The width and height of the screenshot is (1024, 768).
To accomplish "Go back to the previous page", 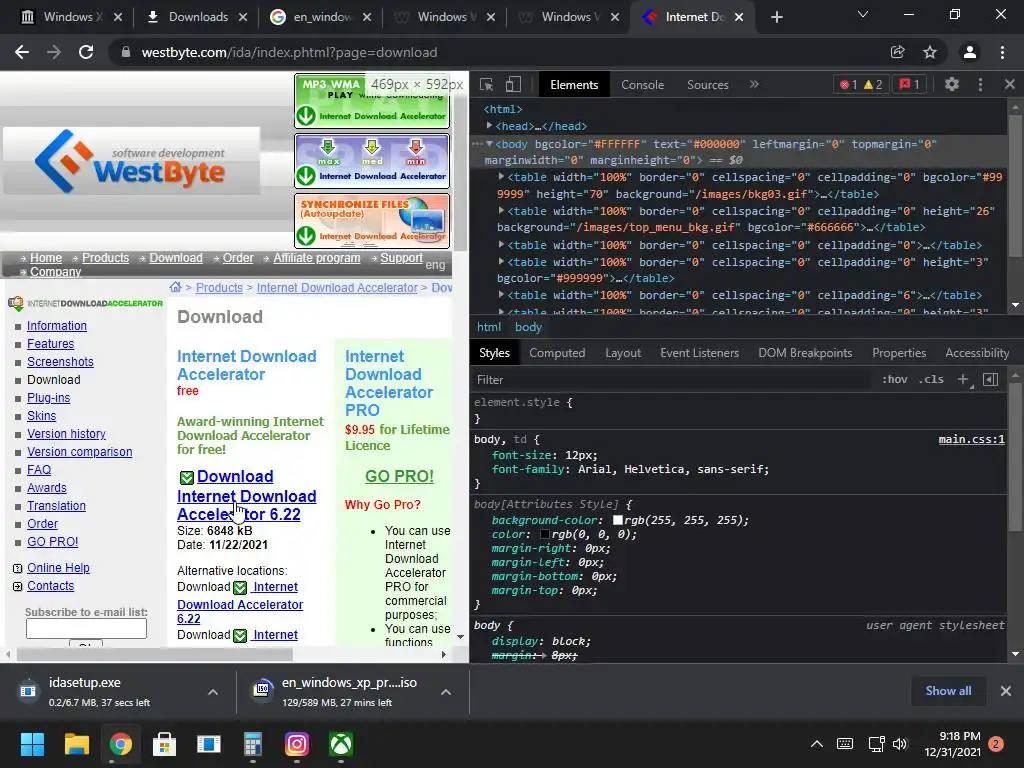I will 22,52.
